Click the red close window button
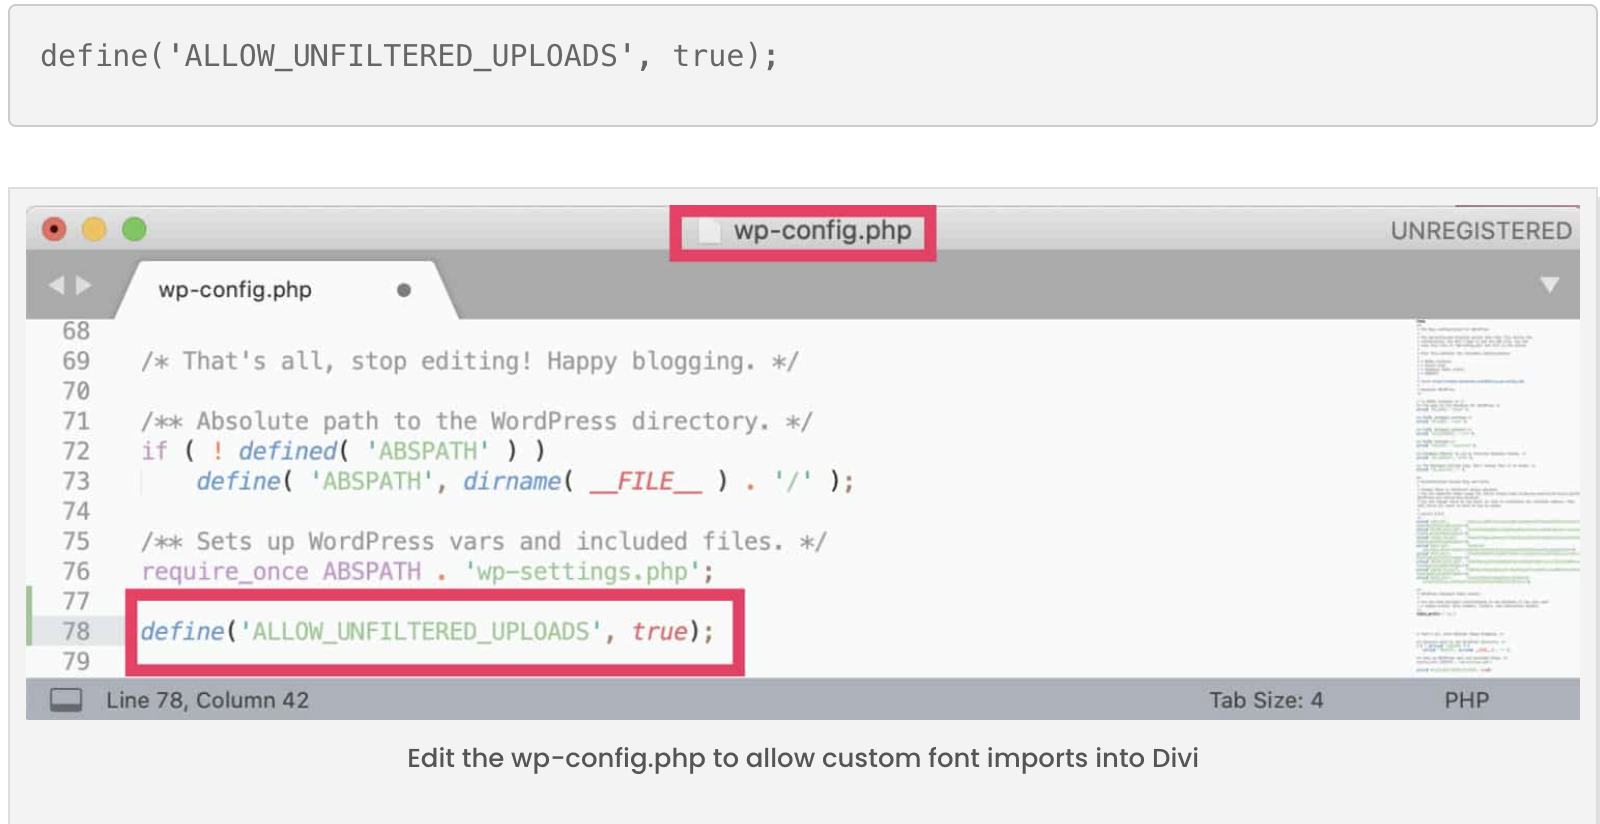Viewport: 1600px width, 824px height. pos(54,229)
